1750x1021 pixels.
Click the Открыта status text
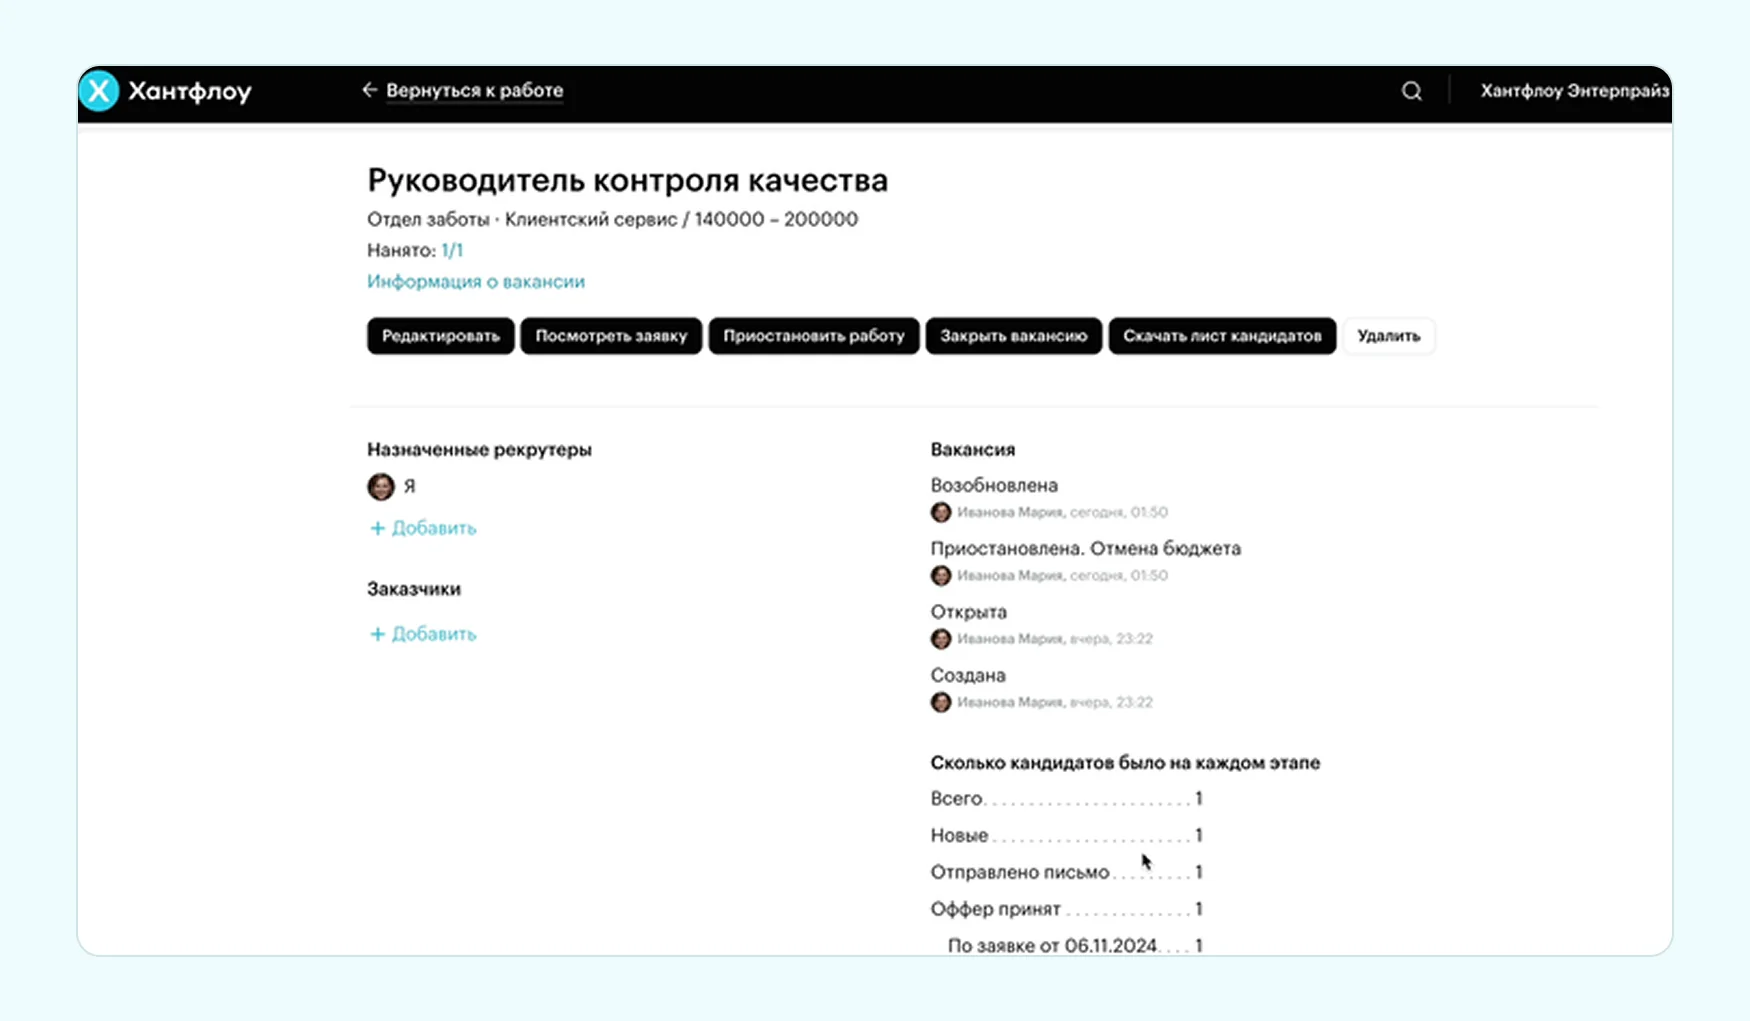click(969, 612)
